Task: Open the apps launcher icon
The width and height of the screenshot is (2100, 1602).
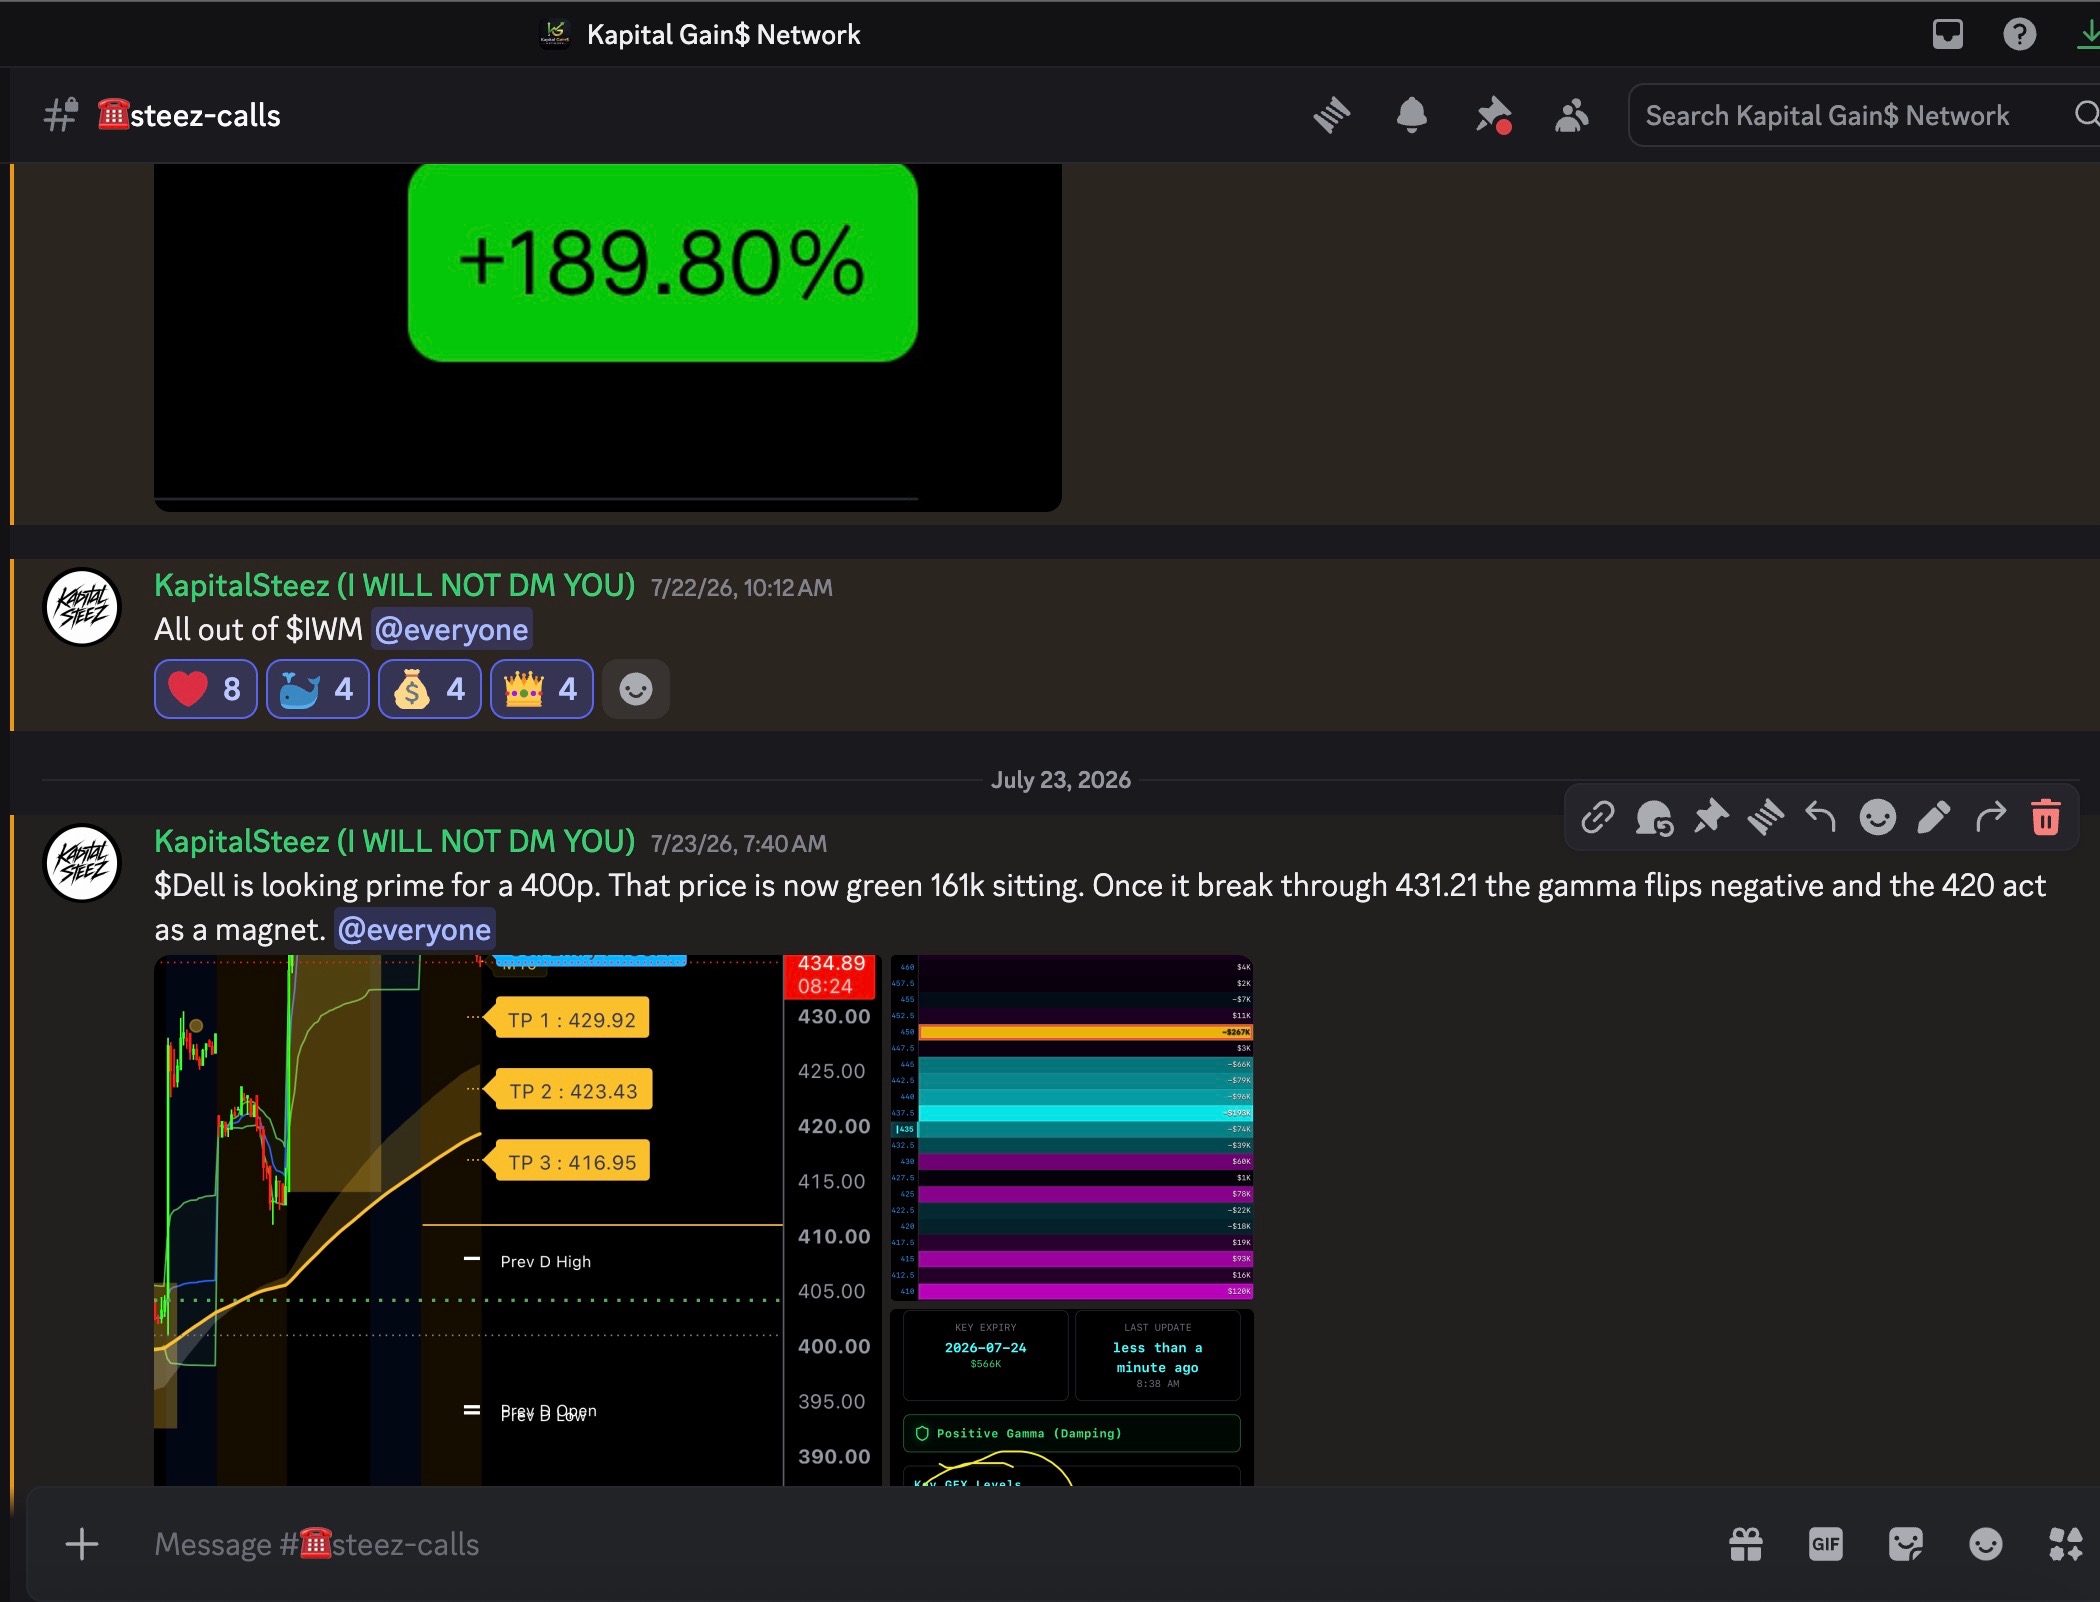Action: pos(2066,1544)
